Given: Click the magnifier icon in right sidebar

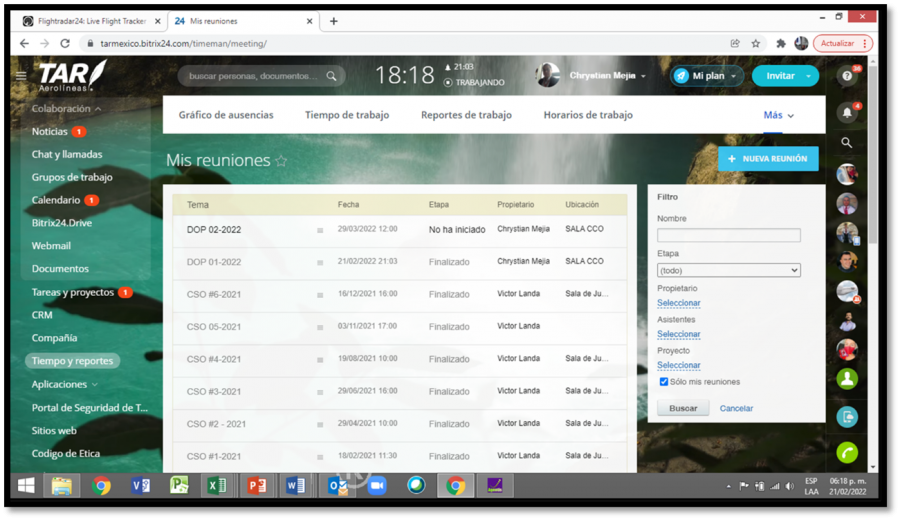Looking at the screenshot, I should [847, 144].
